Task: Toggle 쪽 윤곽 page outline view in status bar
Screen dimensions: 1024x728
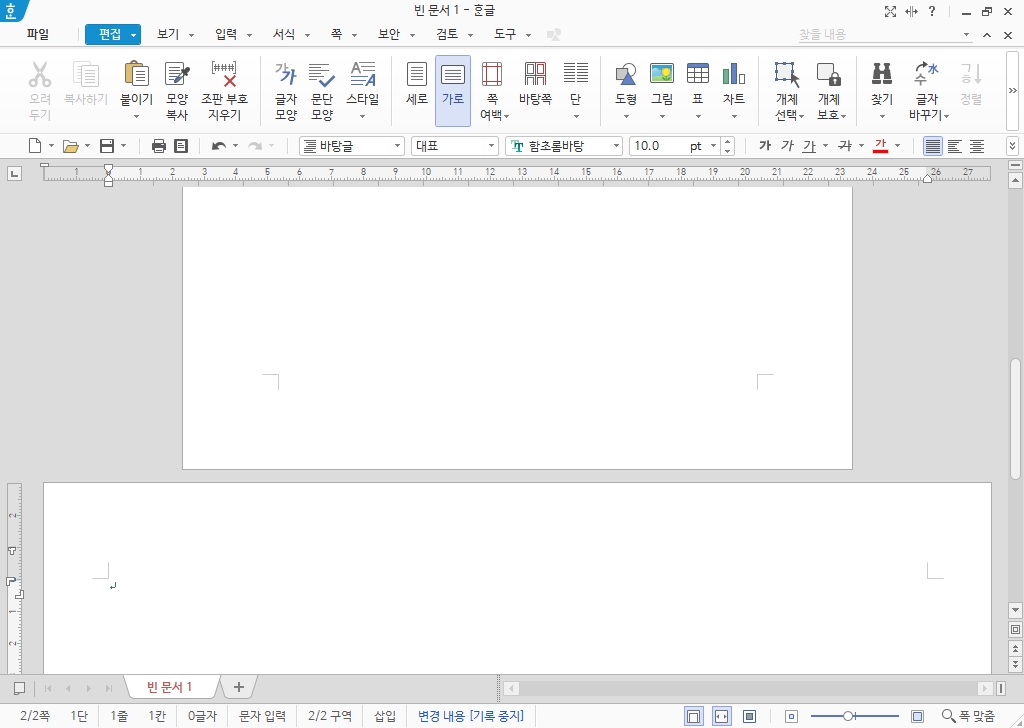Action: [x=694, y=716]
